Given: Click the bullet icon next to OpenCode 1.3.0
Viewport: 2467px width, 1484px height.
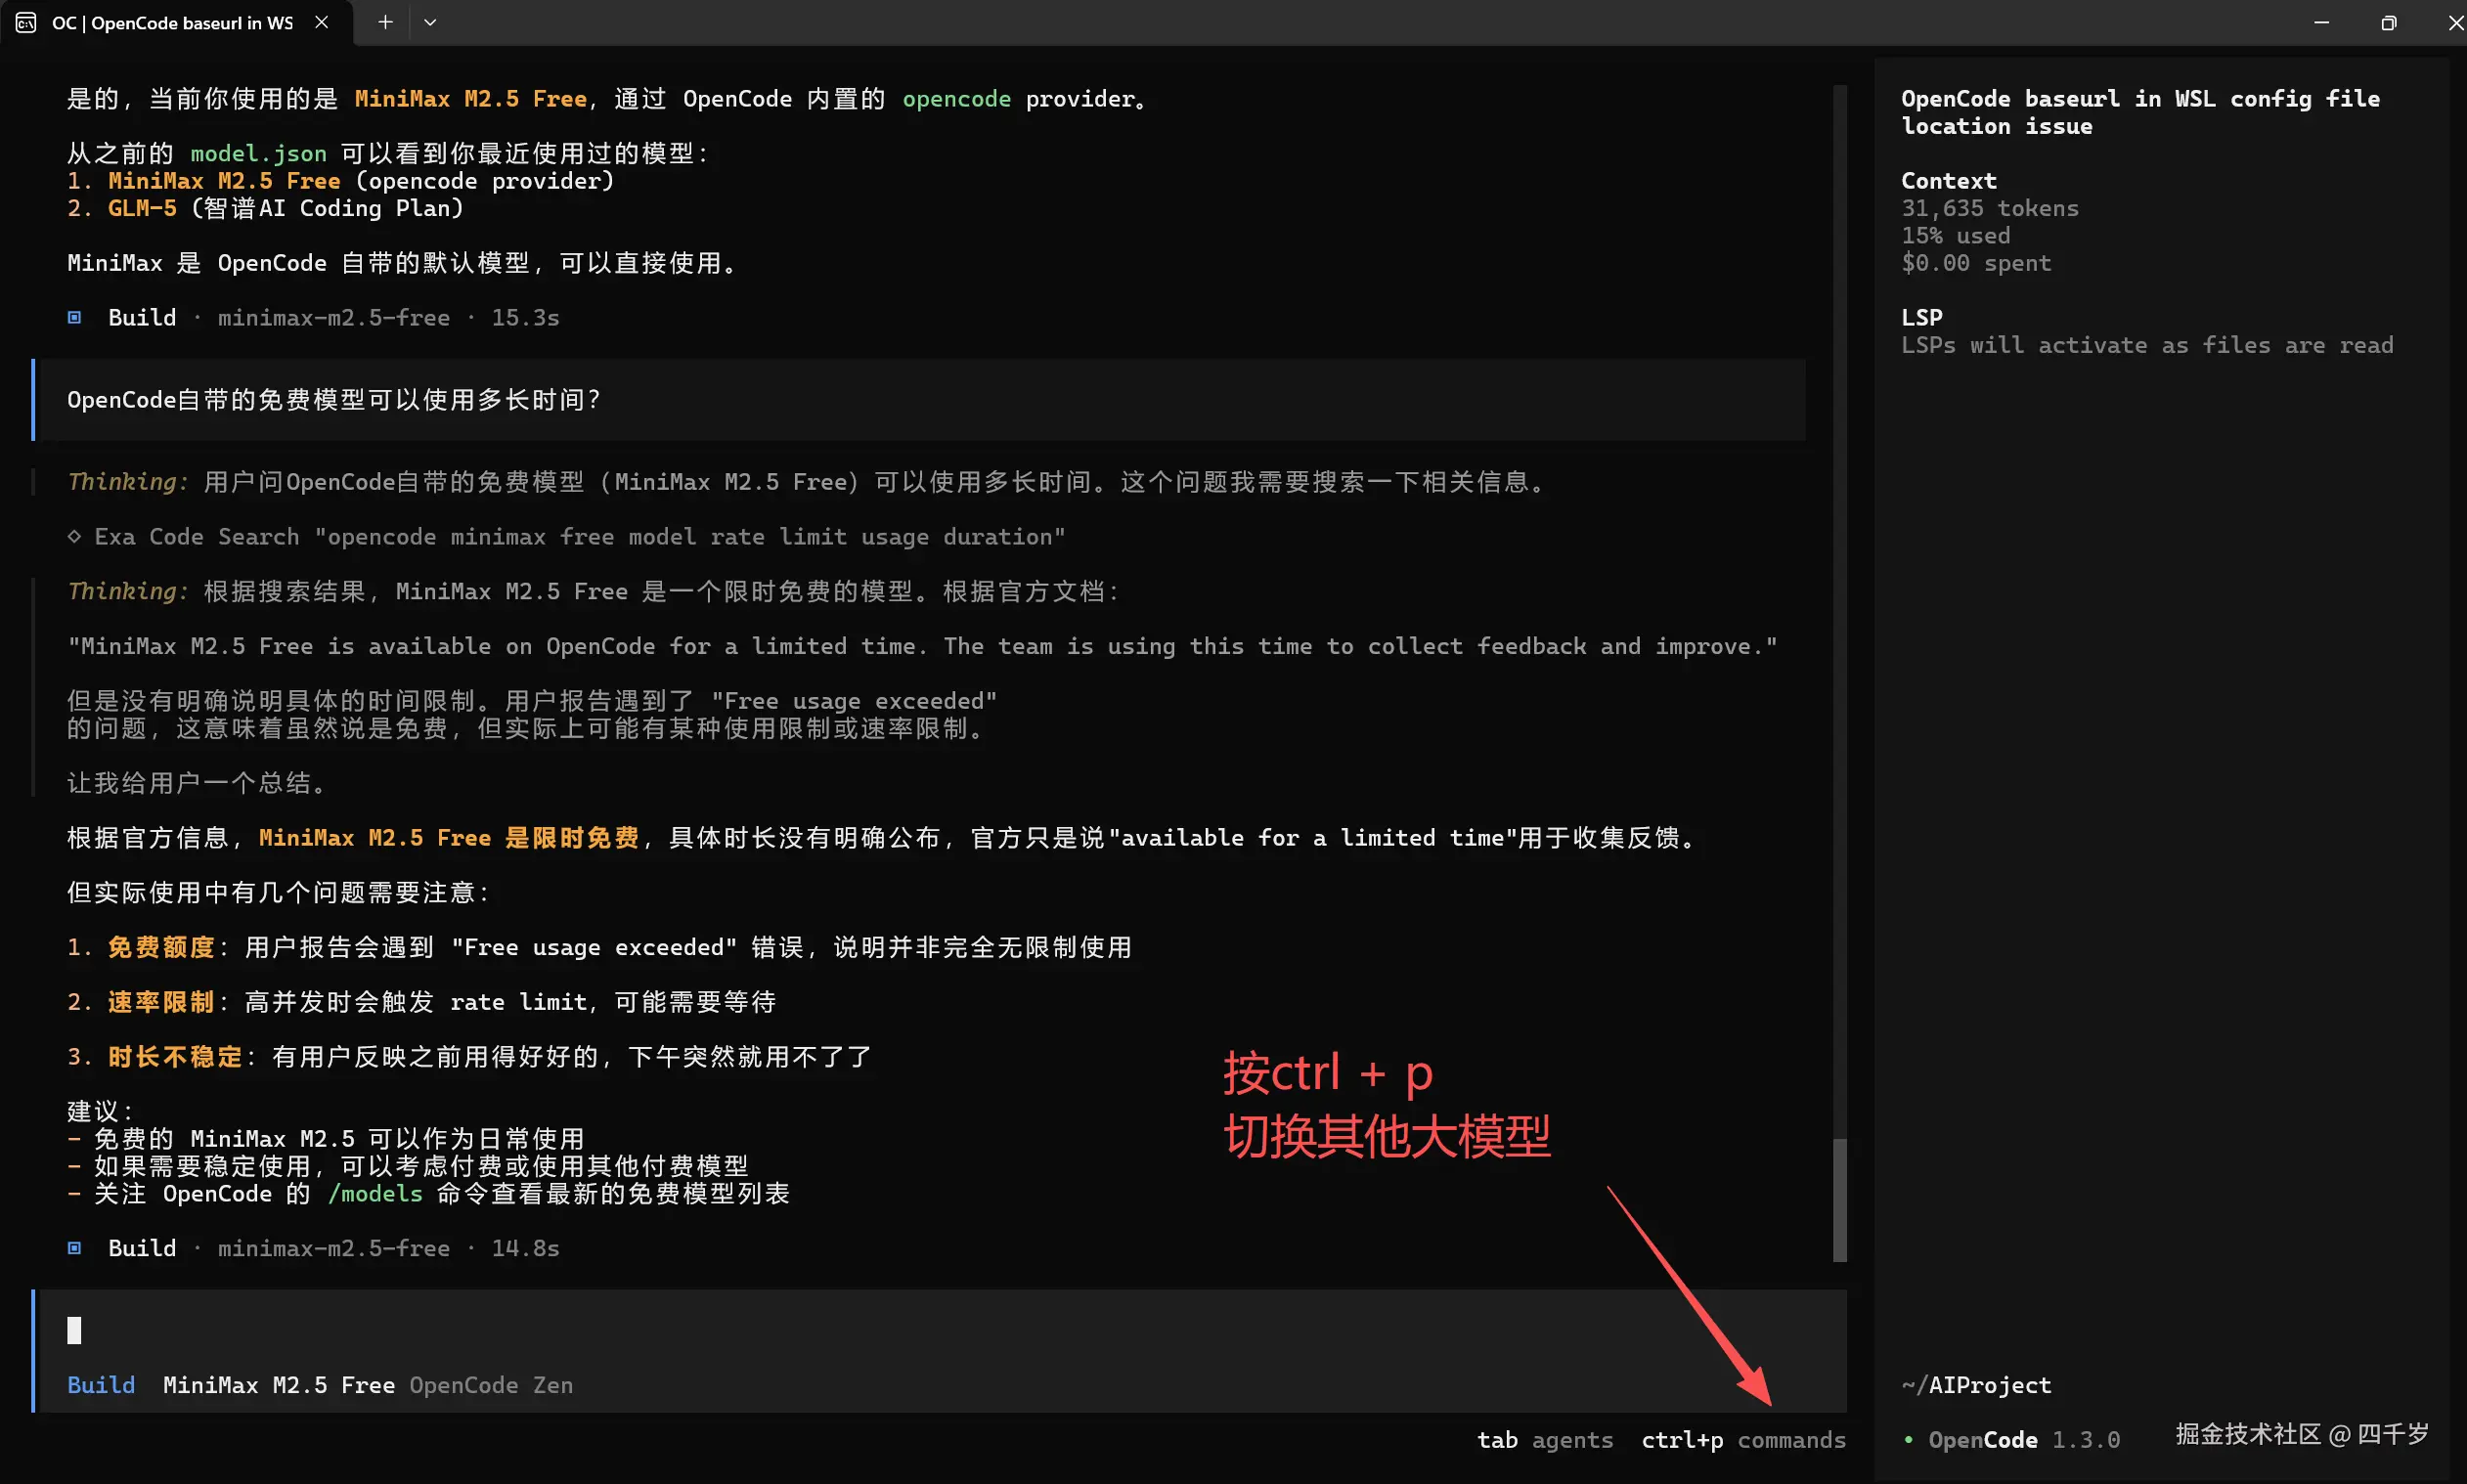Looking at the screenshot, I should point(1908,1440).
